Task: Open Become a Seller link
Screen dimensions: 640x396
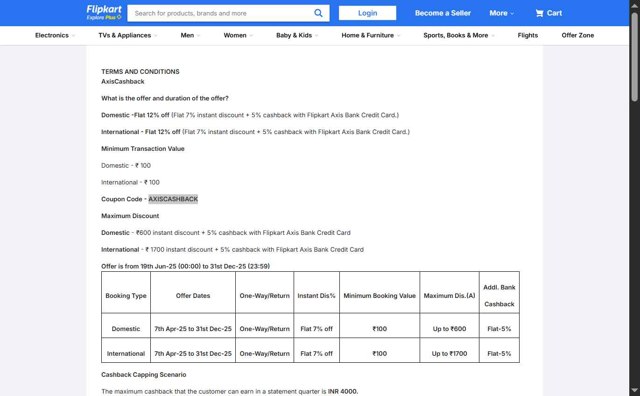Action: [443, 13]
